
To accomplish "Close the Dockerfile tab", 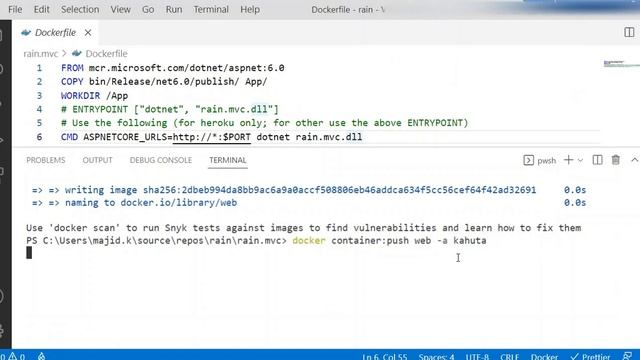I will pos(88,33).
